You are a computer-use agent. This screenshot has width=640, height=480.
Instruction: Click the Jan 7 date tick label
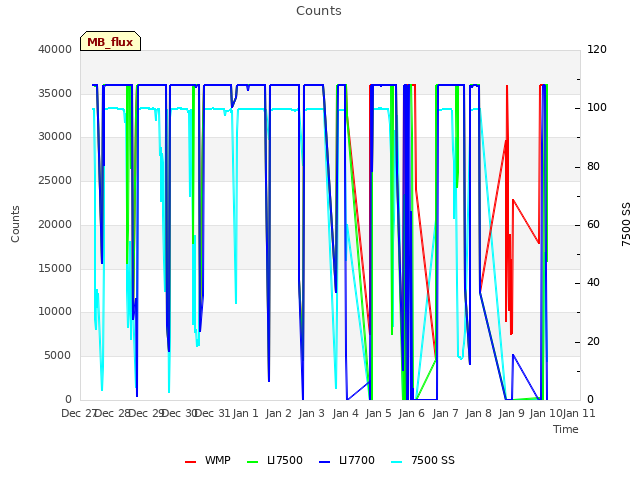point(445,413)
